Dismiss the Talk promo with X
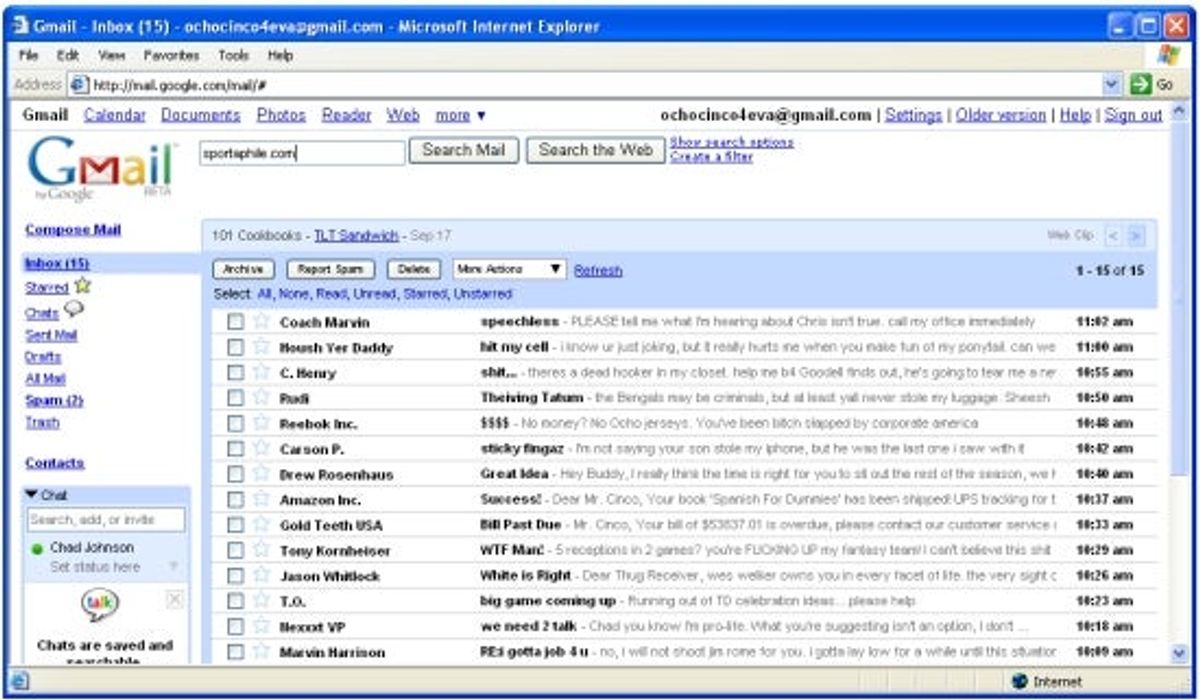This screenshot has height=700, width=1200. coord(175,599)
